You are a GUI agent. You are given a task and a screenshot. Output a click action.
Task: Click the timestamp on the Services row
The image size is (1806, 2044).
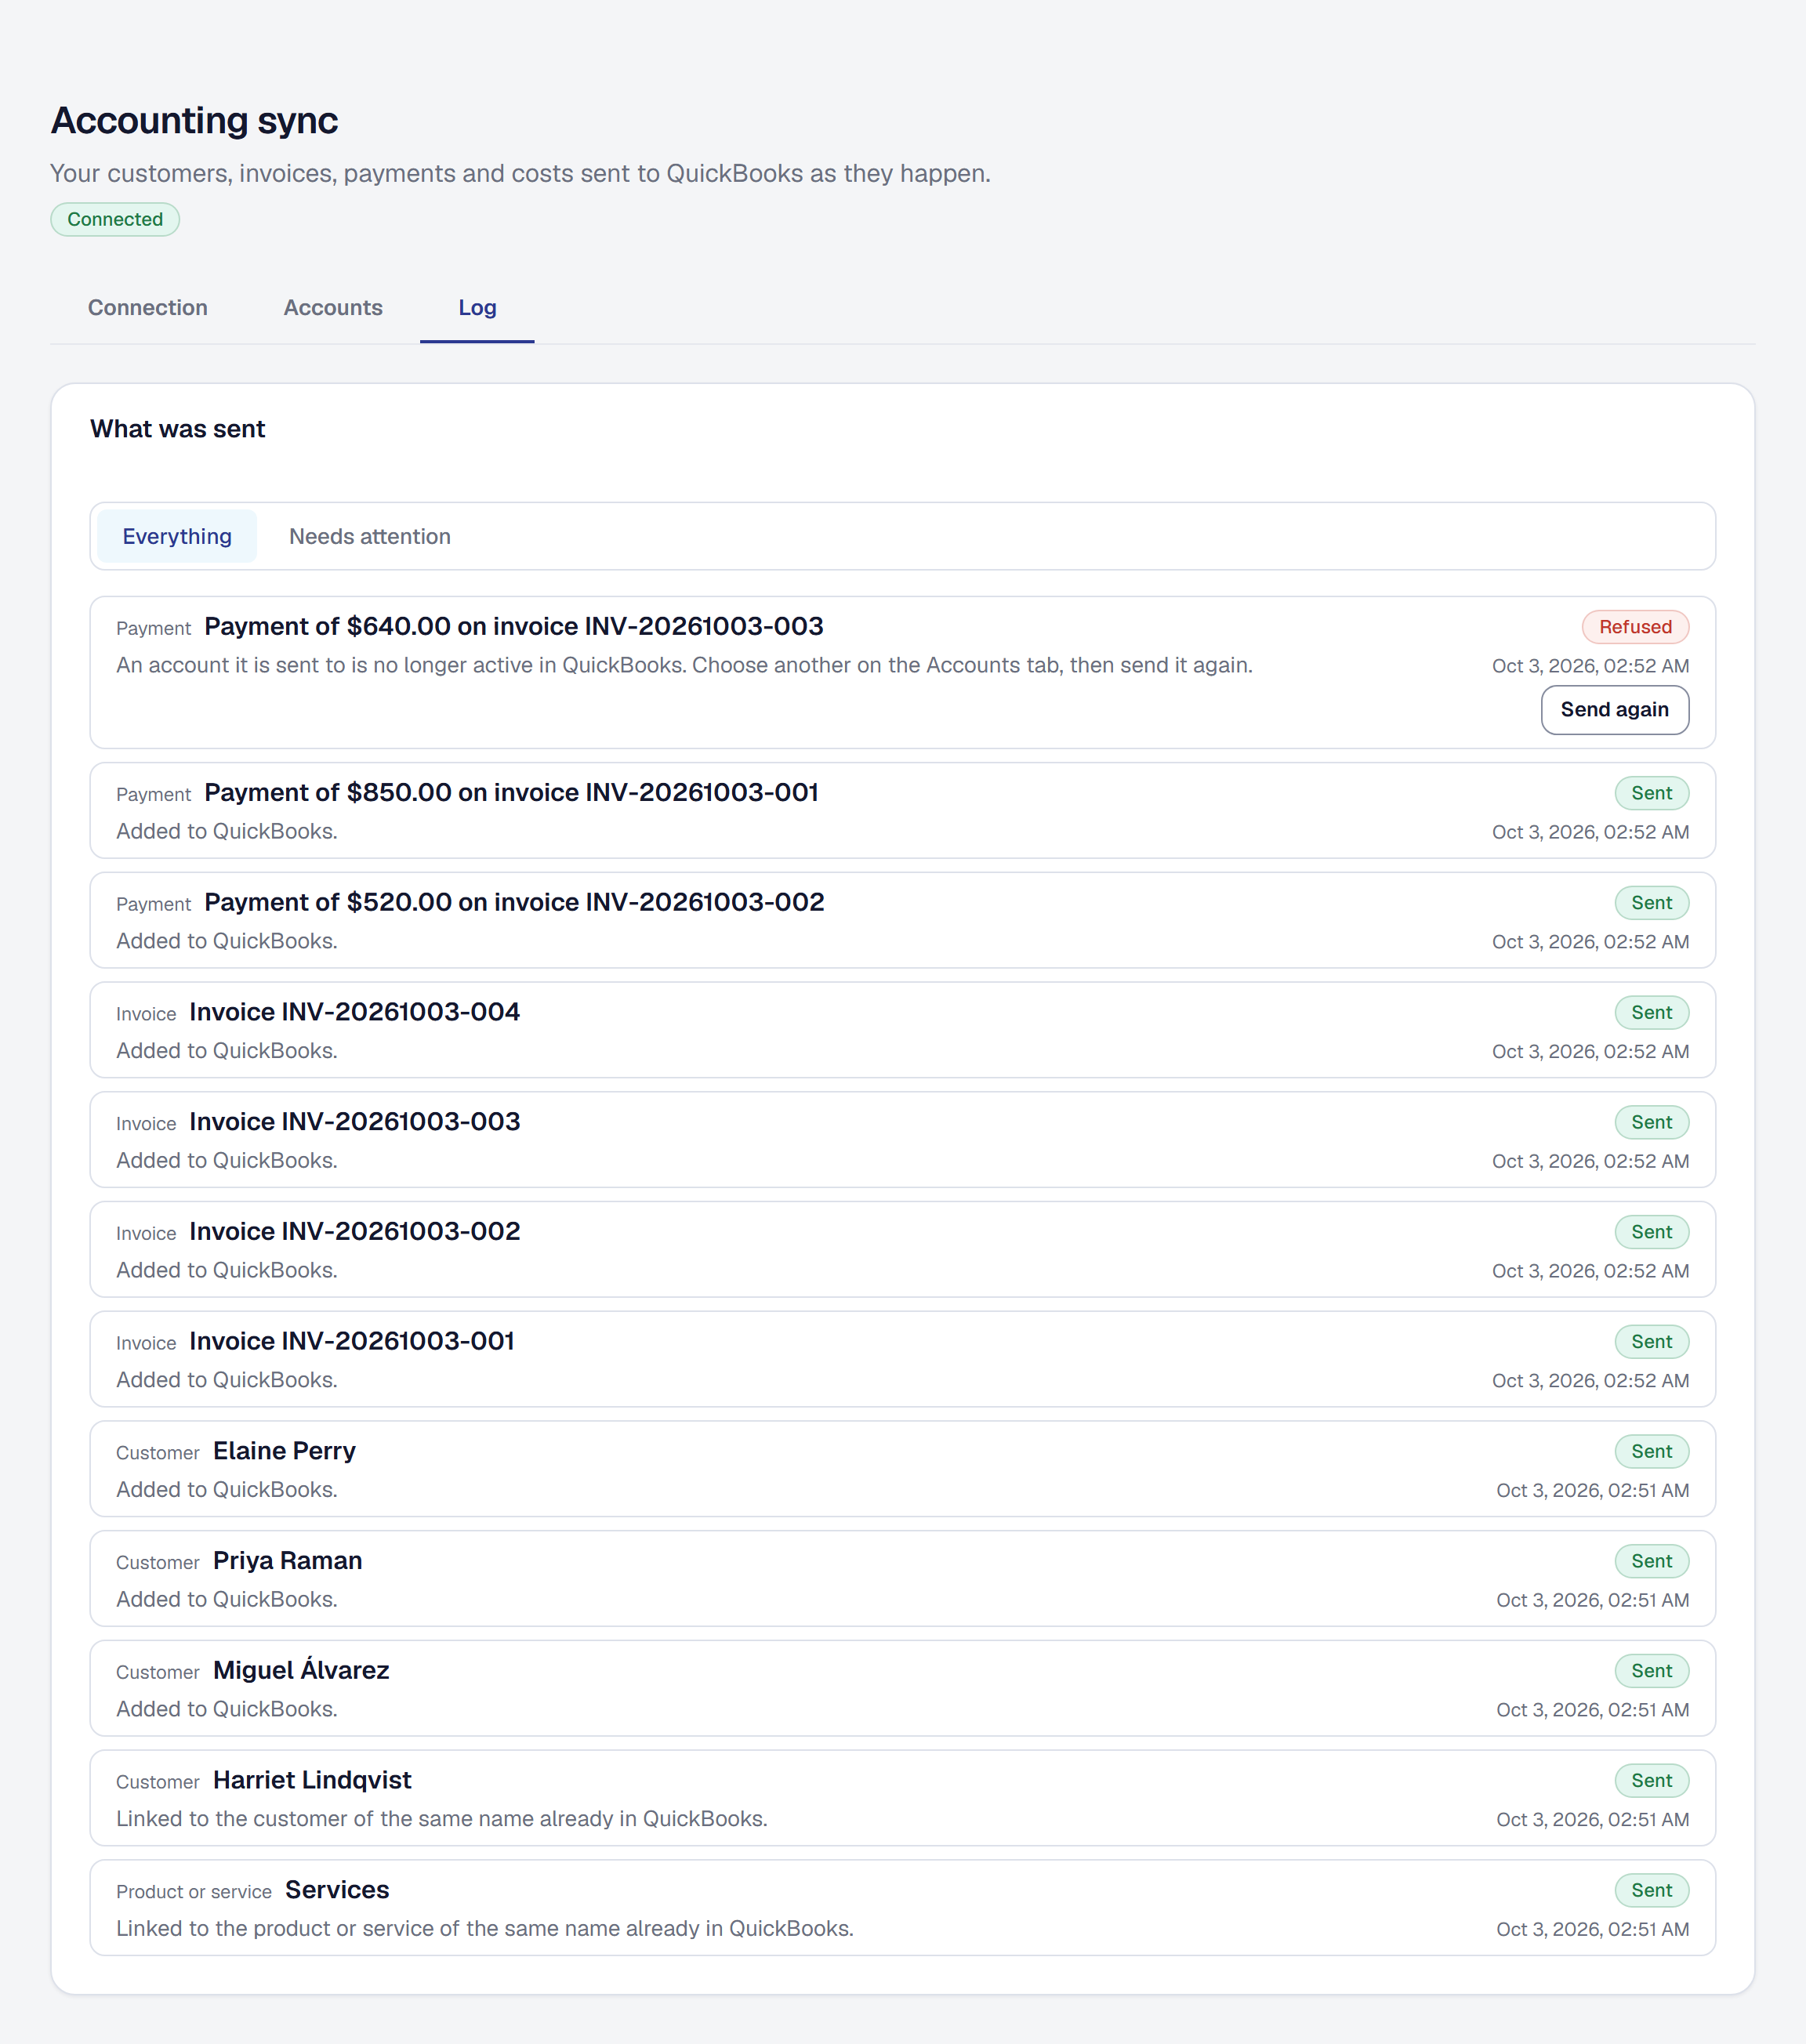tap(1592, 1930)
